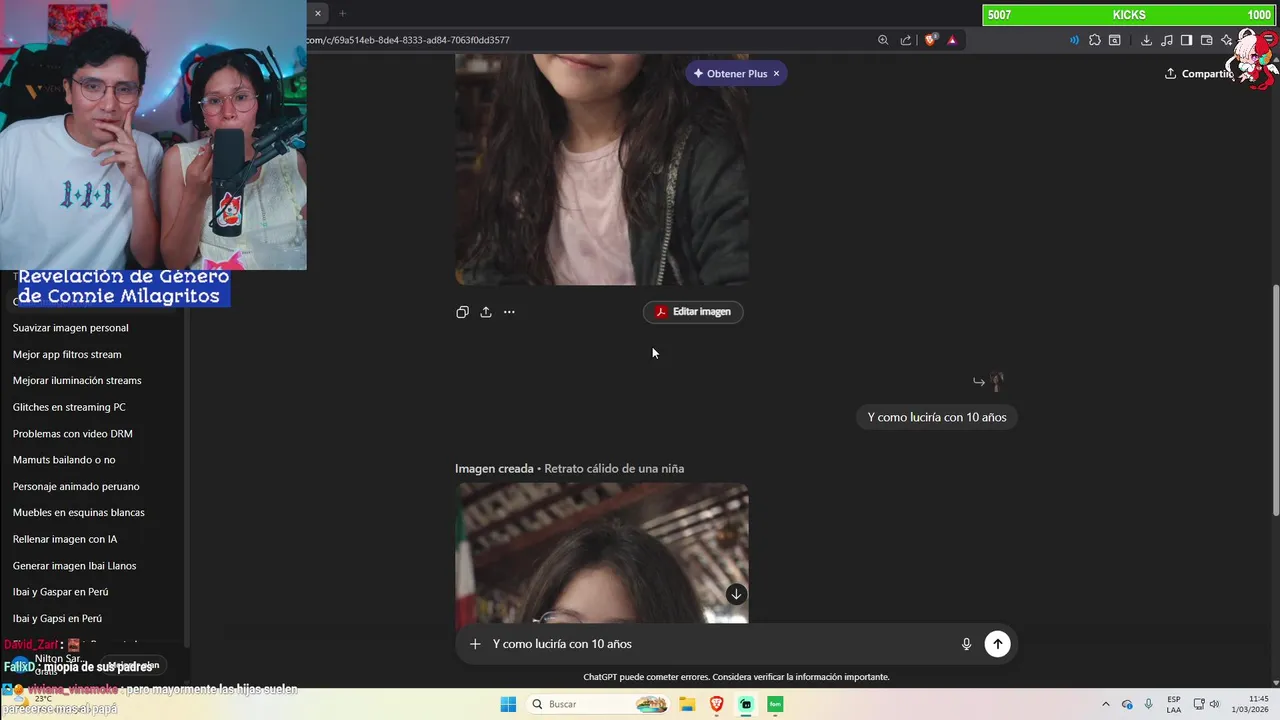Open chat 'Personaje animado peruano'
This screenshot has height=720, width=1280.
click(76, 486)
